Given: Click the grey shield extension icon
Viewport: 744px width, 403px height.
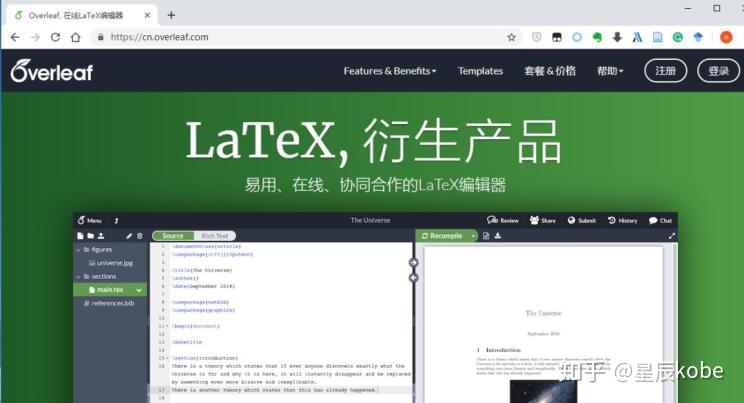Looking at the screenshot, I should [x=537, y=37].
